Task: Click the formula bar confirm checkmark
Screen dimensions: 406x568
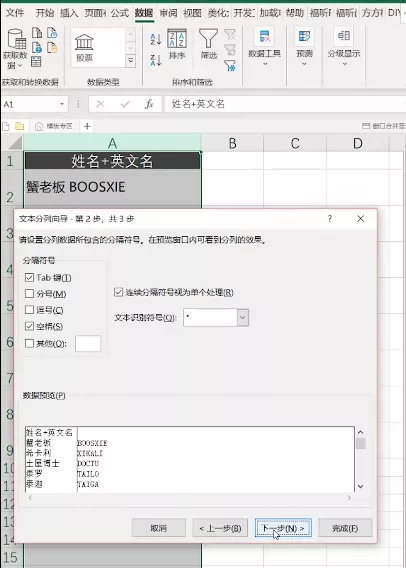Action: click(x=125, y=104)
